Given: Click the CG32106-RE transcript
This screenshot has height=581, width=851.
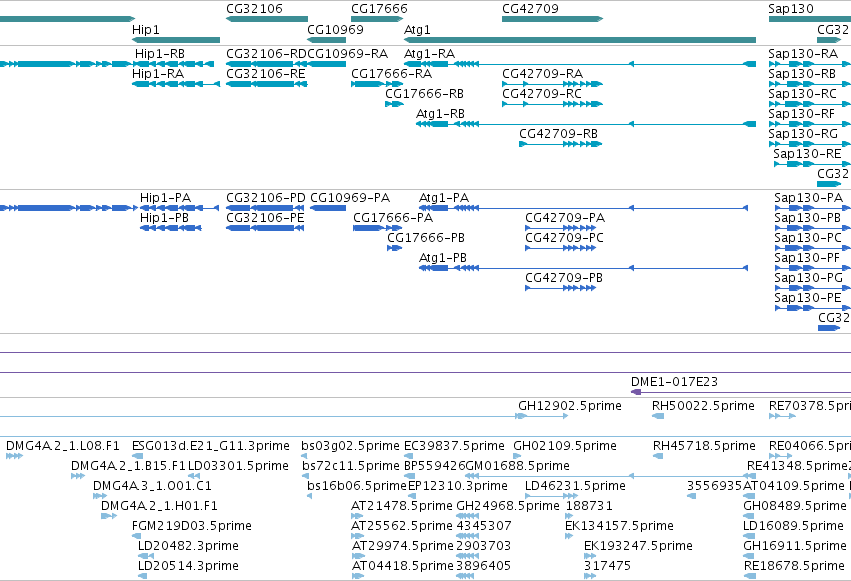Looking at the screenshot, I should 266,84.
